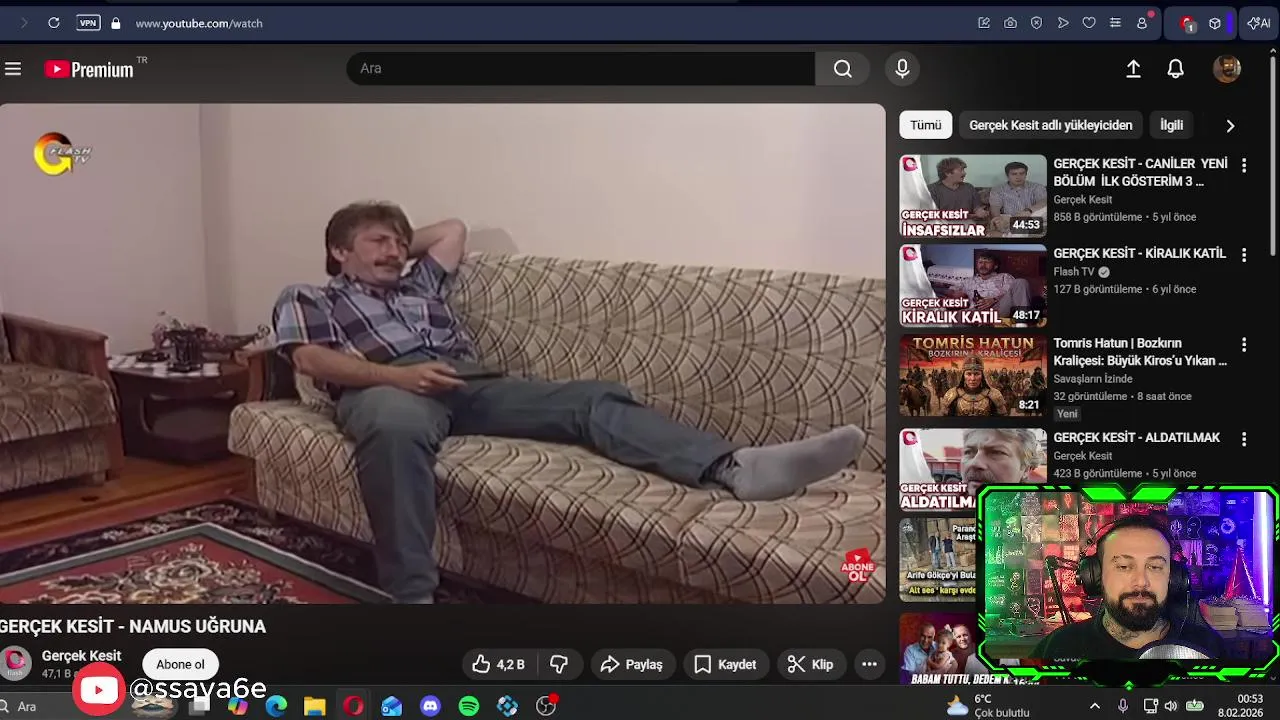Open options for 'ALDATILMAK' video

(x=1244, y=439)
